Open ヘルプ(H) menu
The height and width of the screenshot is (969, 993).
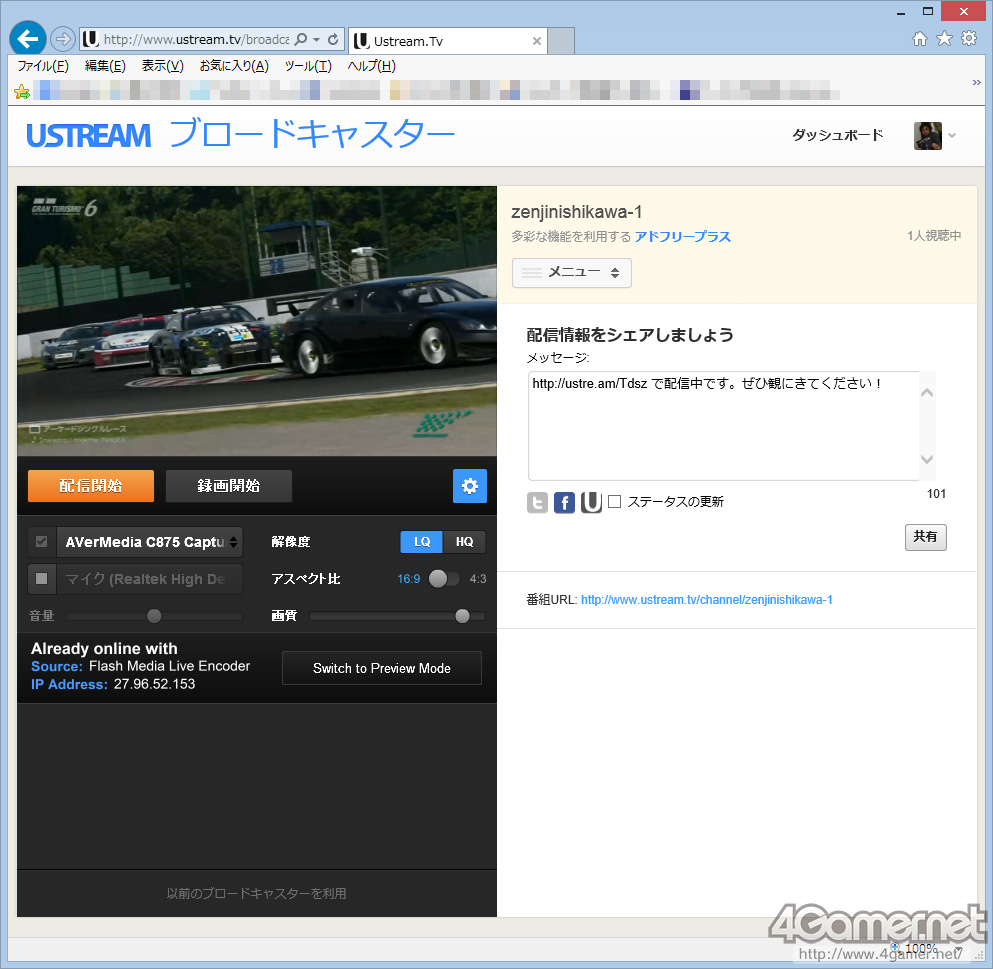(x=371, y=66)
